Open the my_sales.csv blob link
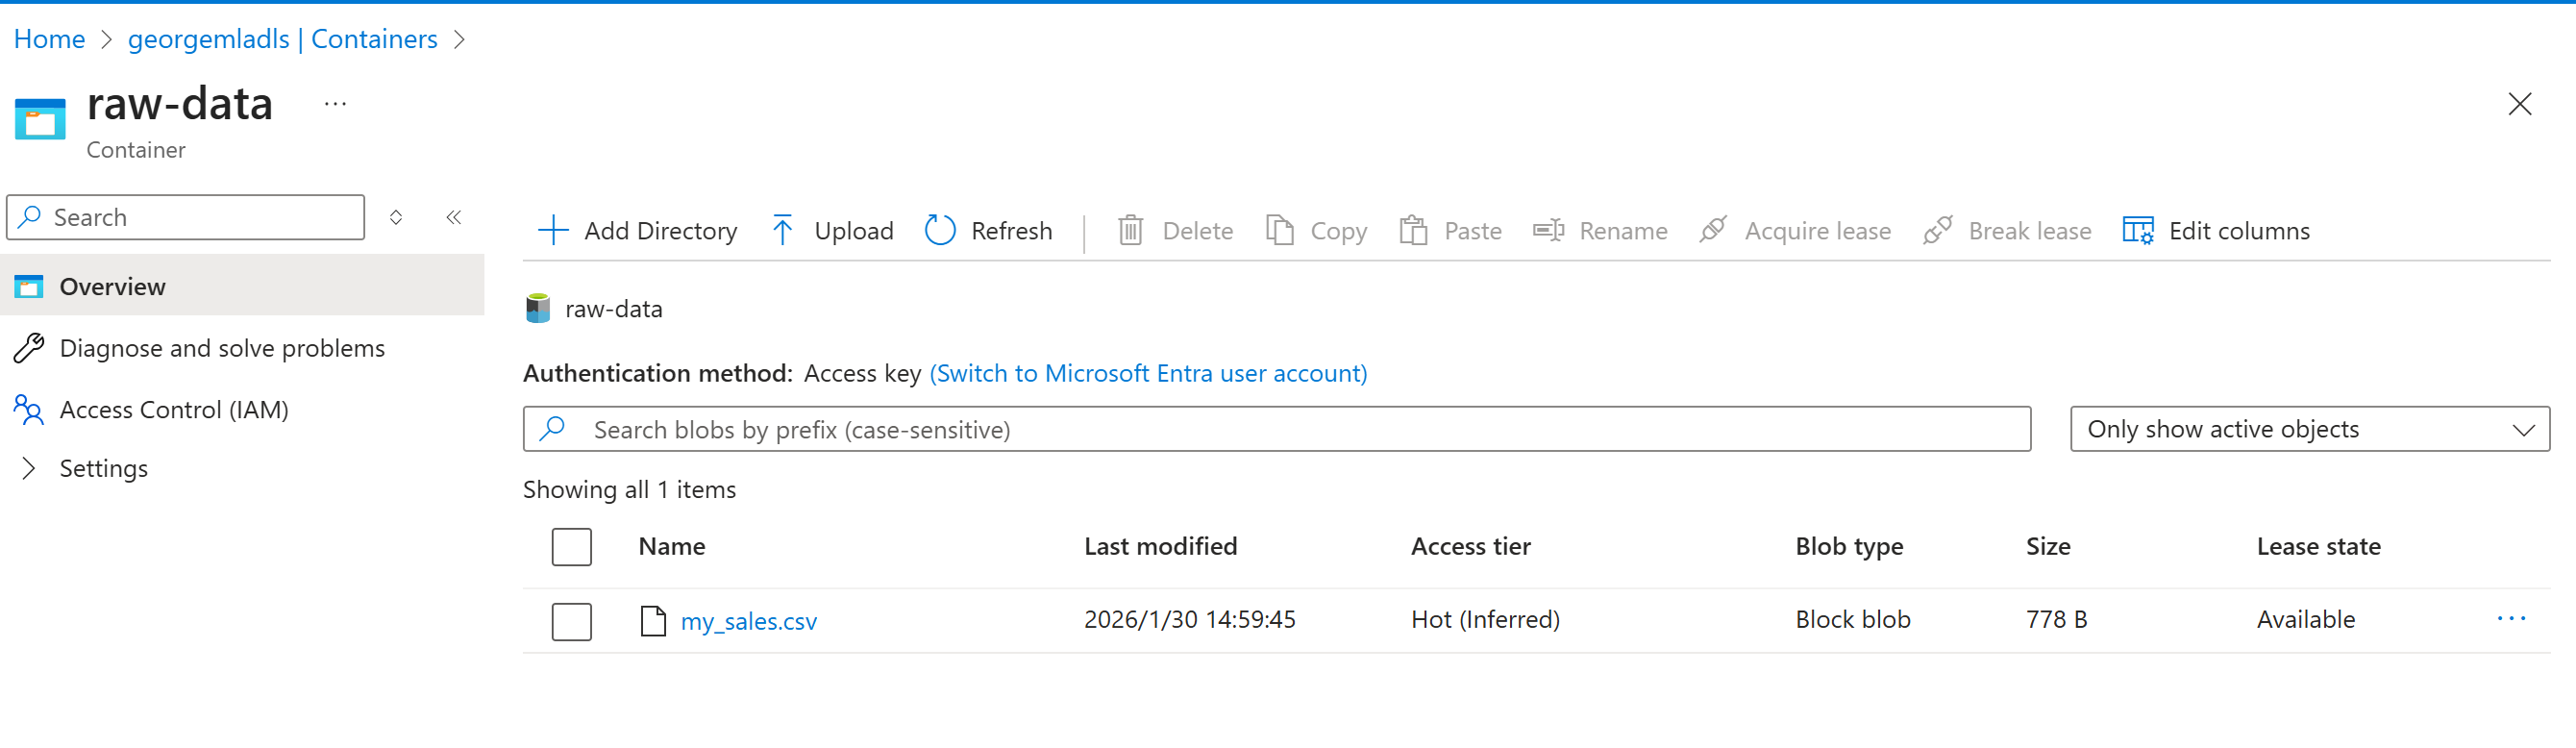 (748, 621)
